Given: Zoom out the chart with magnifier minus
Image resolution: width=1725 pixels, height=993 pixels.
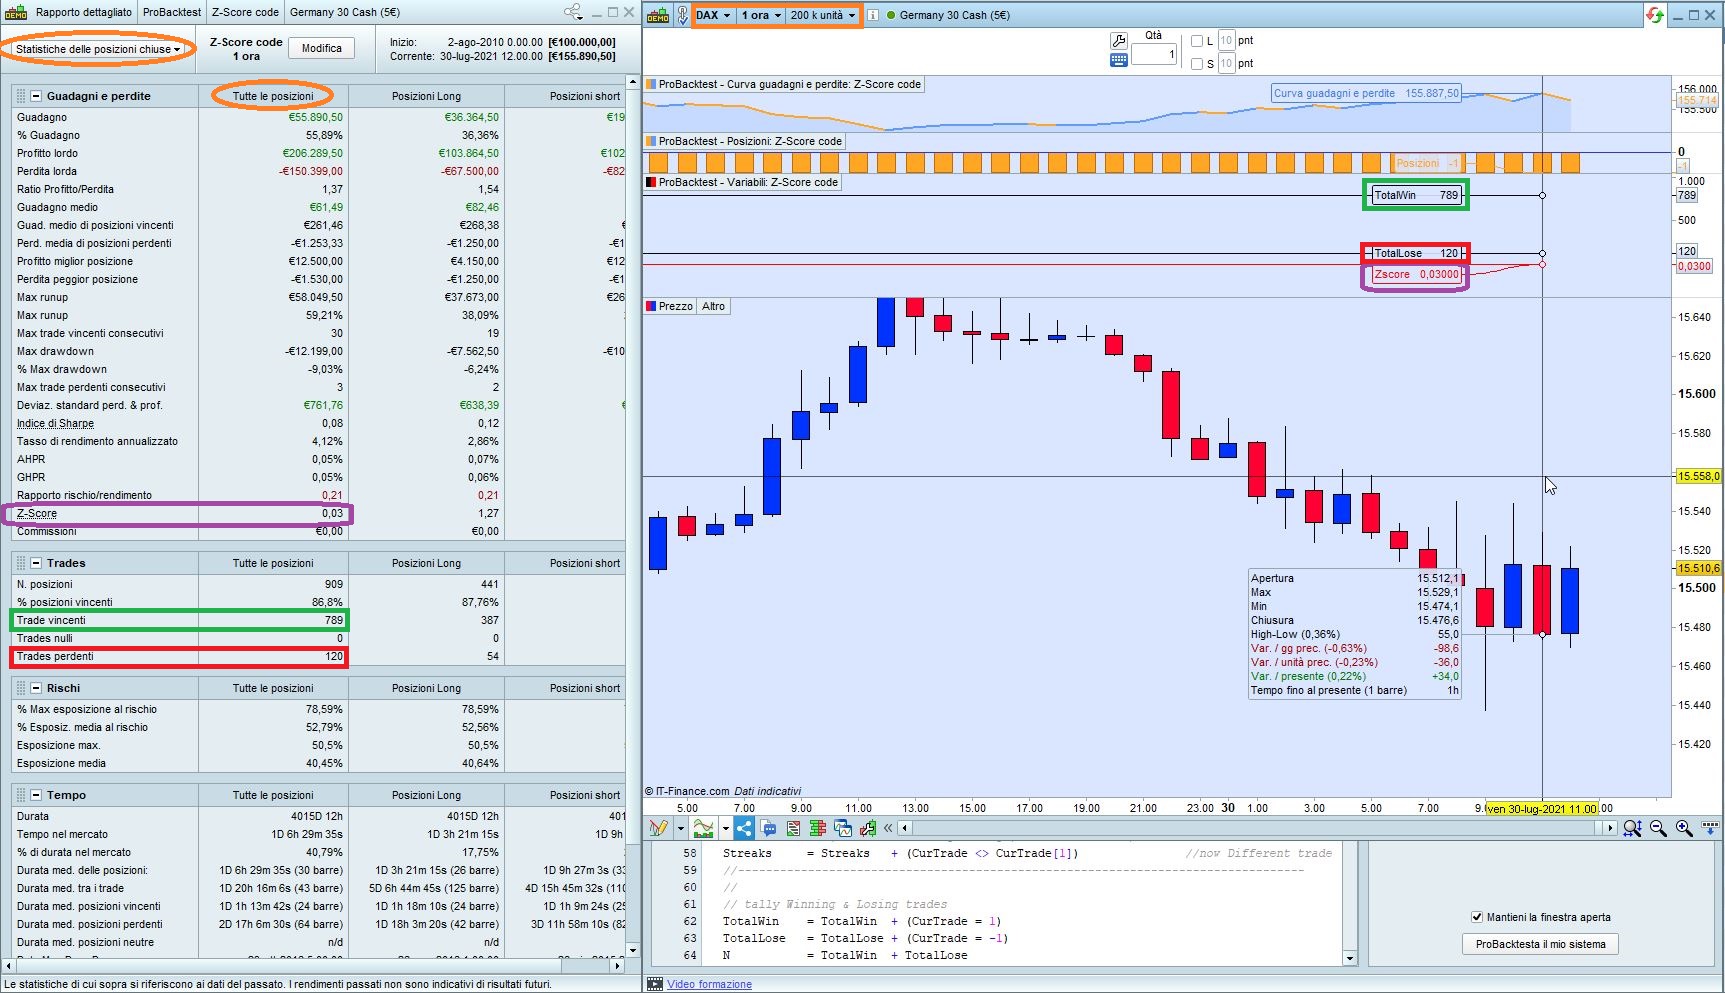Looking at the screenshot, I should (x=1658, y=828).
